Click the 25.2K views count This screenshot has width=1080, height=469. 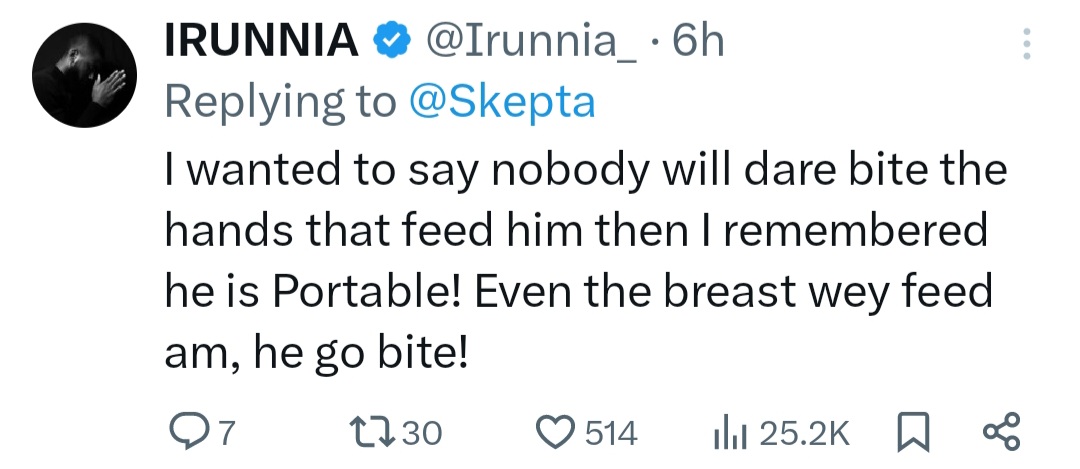[x=804, y=433]
